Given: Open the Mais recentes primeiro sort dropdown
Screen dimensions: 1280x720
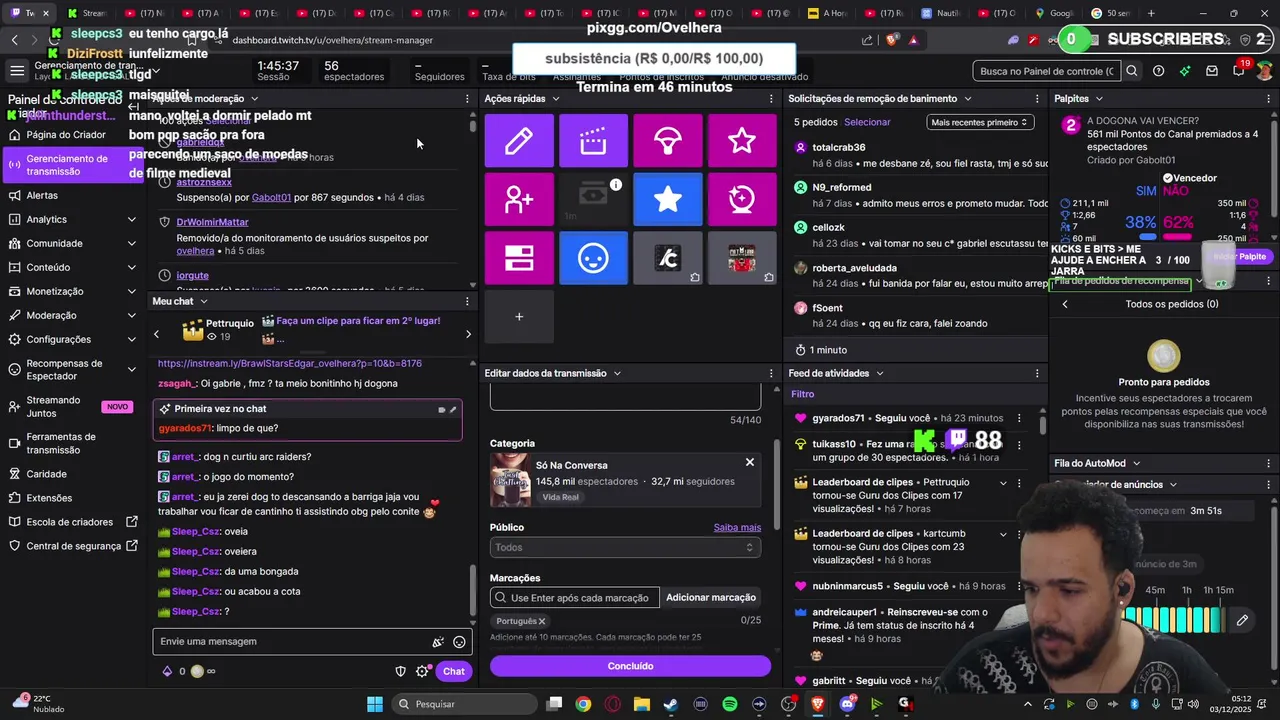Looking at the screenshot, I should pos(978,122).
